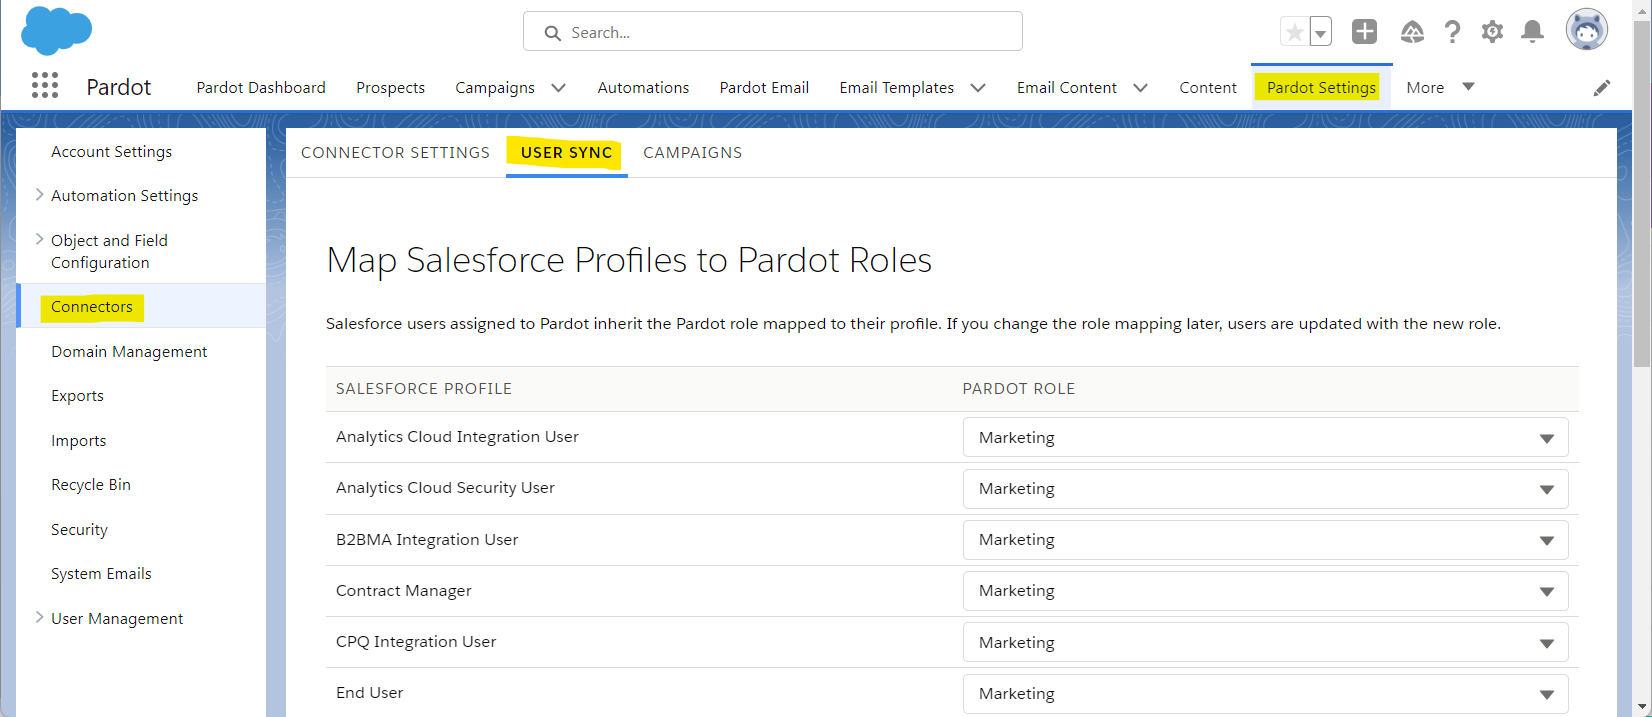Select the User Sync tab

(567, 153)
